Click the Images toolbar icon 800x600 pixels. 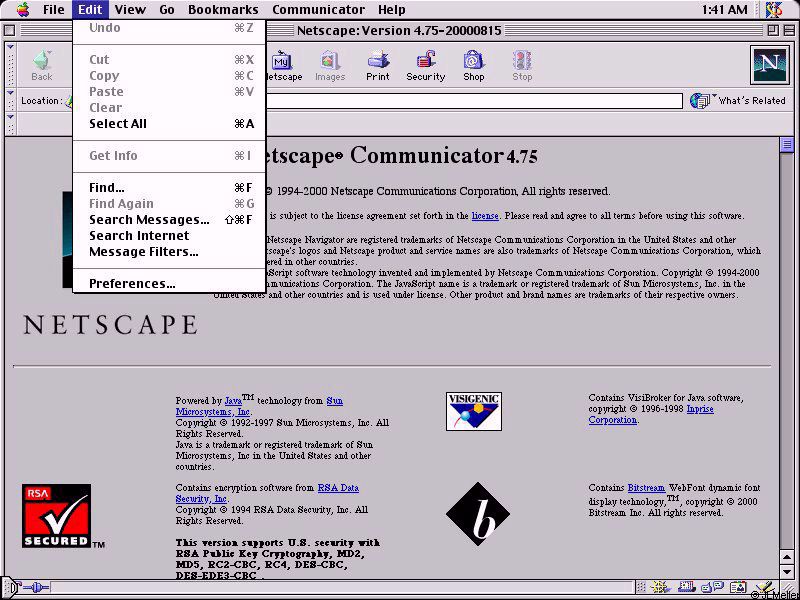pyautogui.click(x=330, y=66)
